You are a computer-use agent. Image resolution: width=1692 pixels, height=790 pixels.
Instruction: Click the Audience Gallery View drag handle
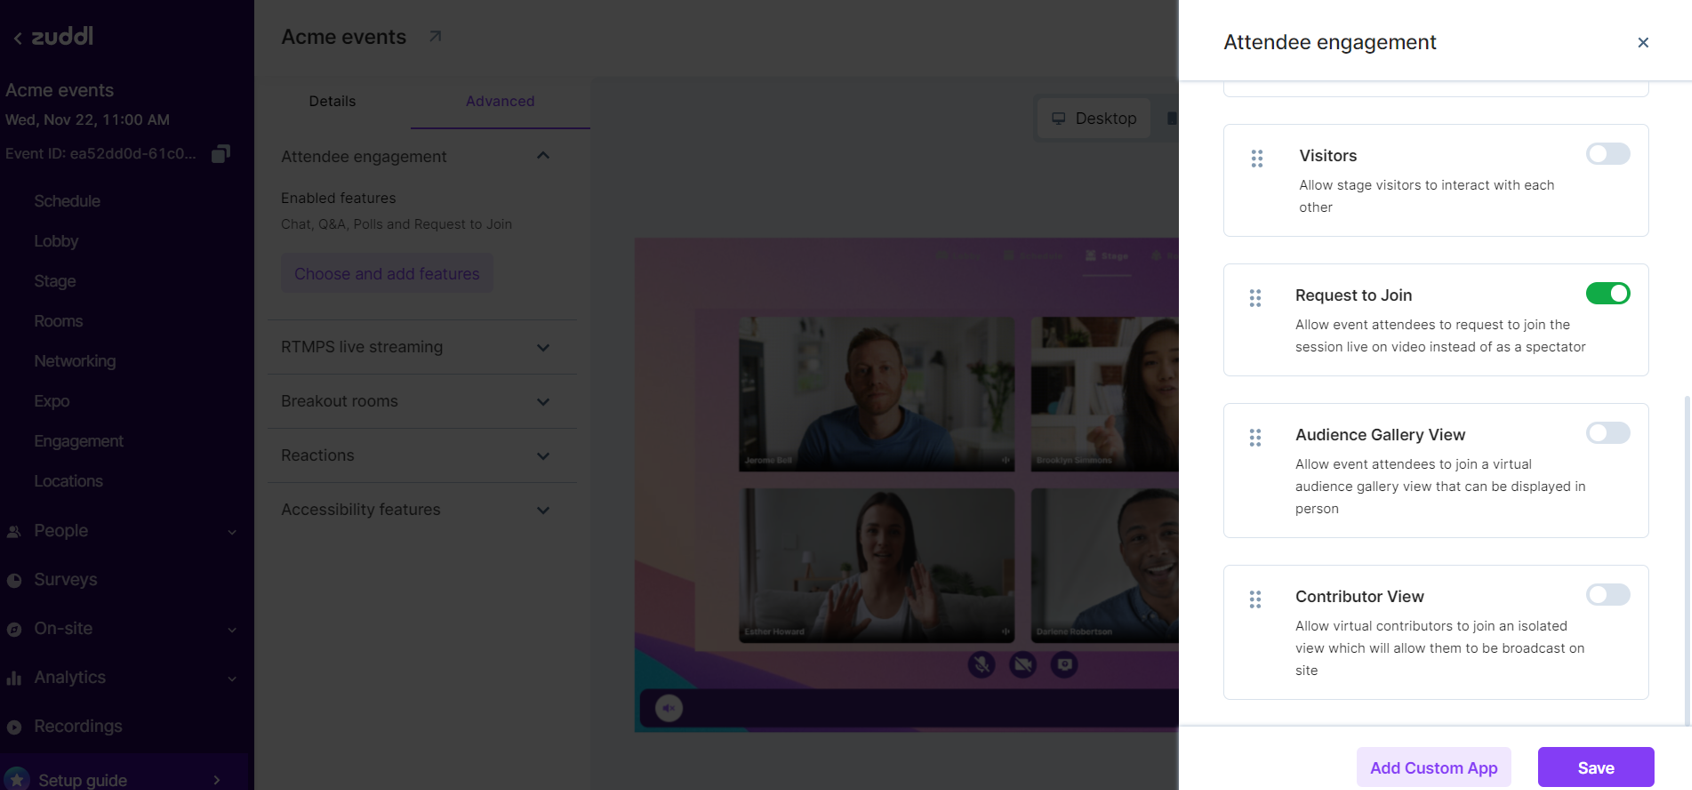[1255, 438]
